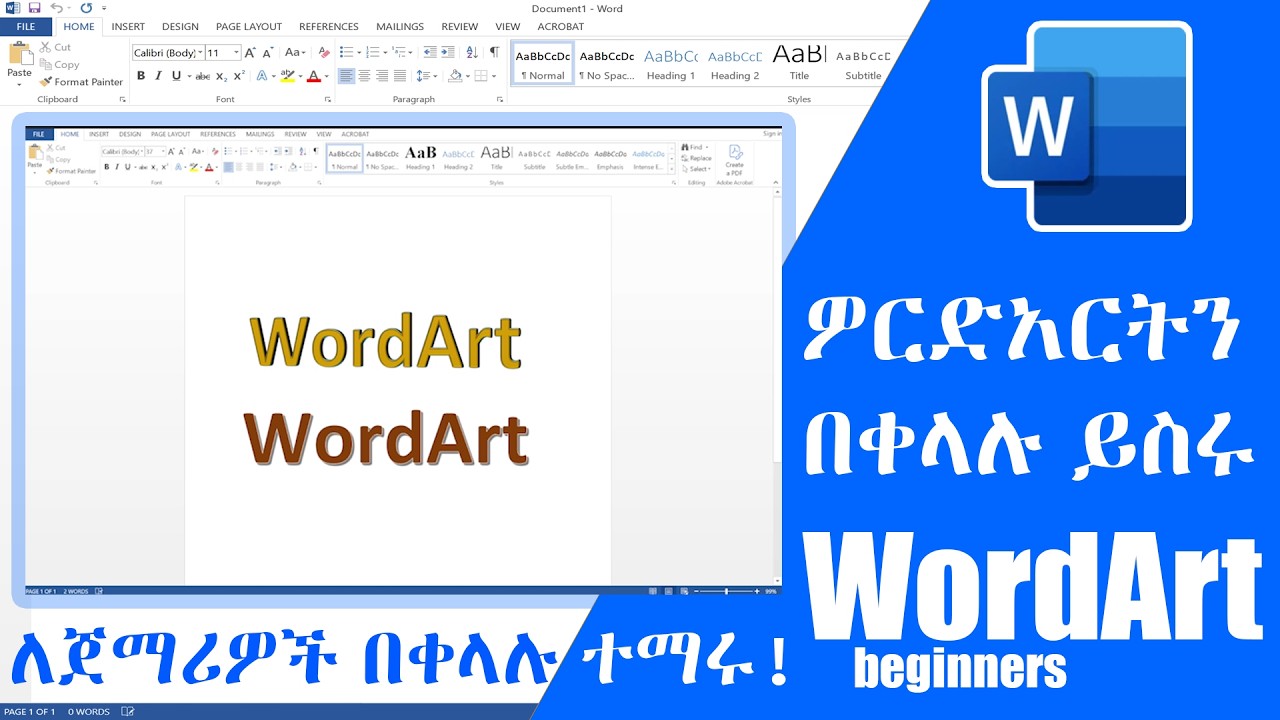Enable Center alignment in the top ribbon
This screenshot has height=720, width=1280.
[364, 76]
